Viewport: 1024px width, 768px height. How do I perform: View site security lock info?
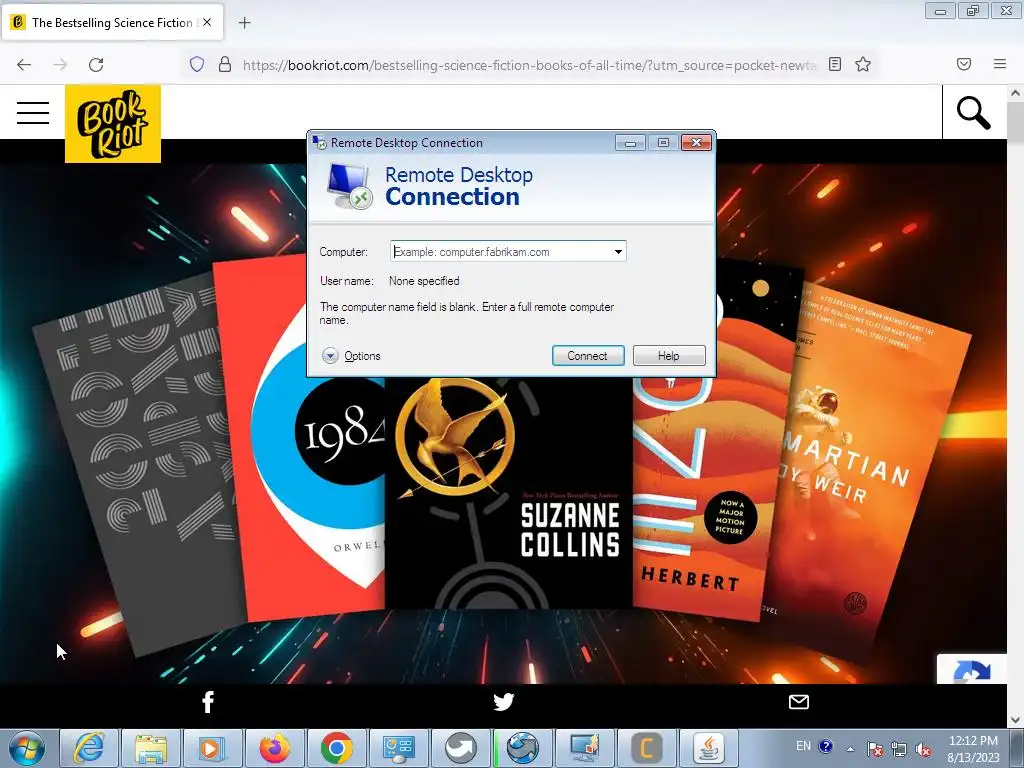tap(225, 64)
